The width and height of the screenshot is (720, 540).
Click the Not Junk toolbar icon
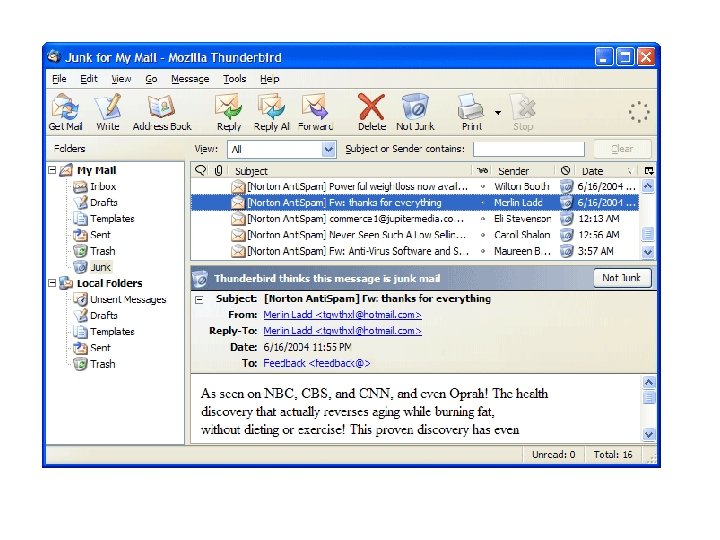pyautogui.click(x=415, y=112)
